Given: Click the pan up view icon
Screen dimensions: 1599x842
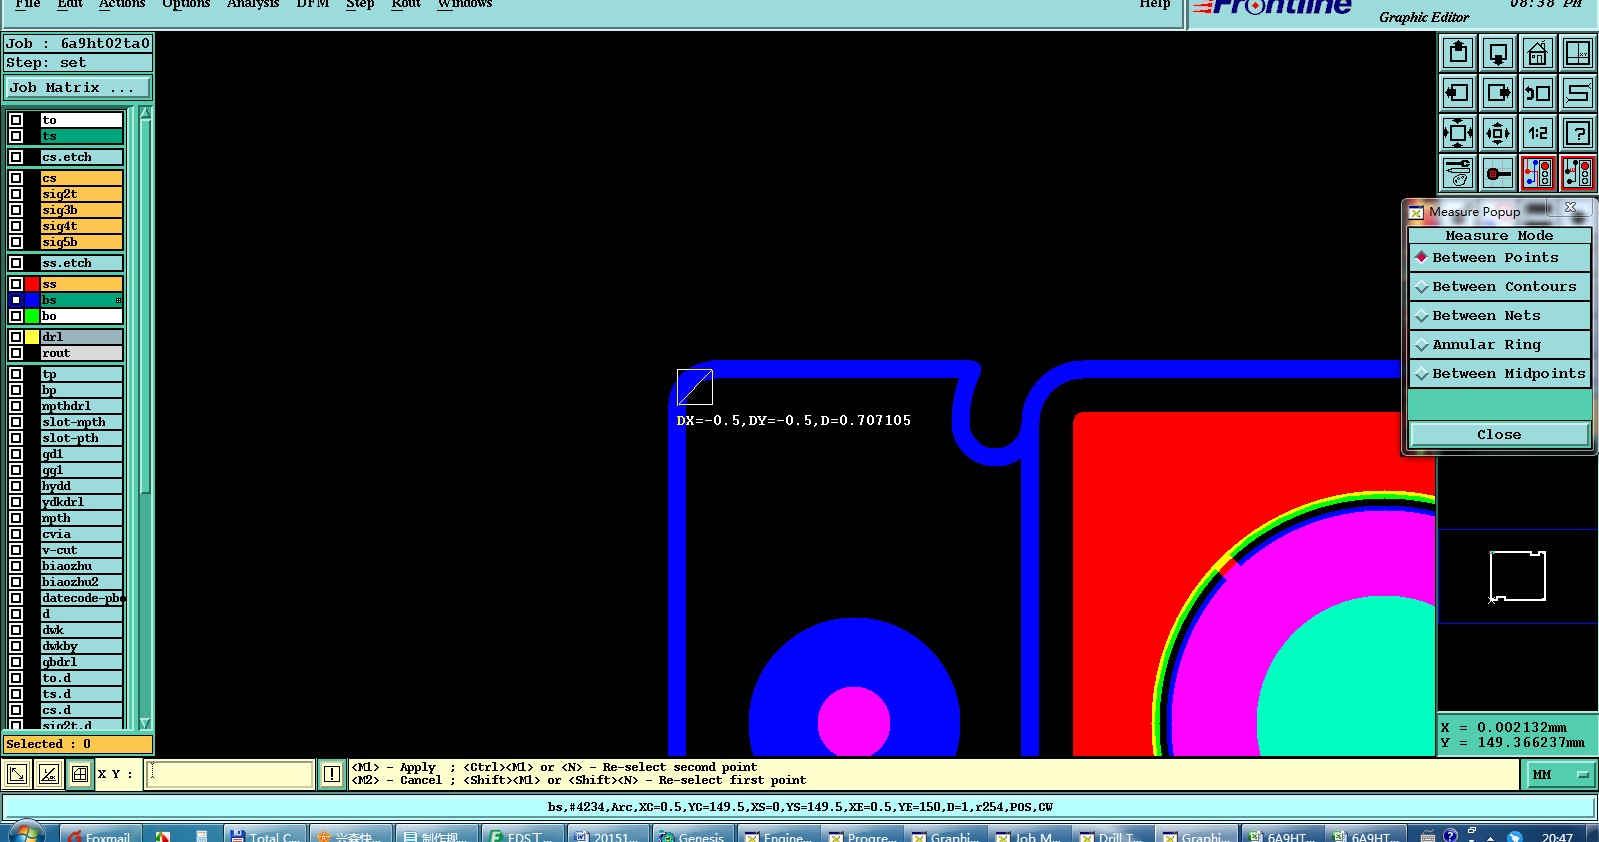Looking at the screenshot, I should tap(1458, 53).
